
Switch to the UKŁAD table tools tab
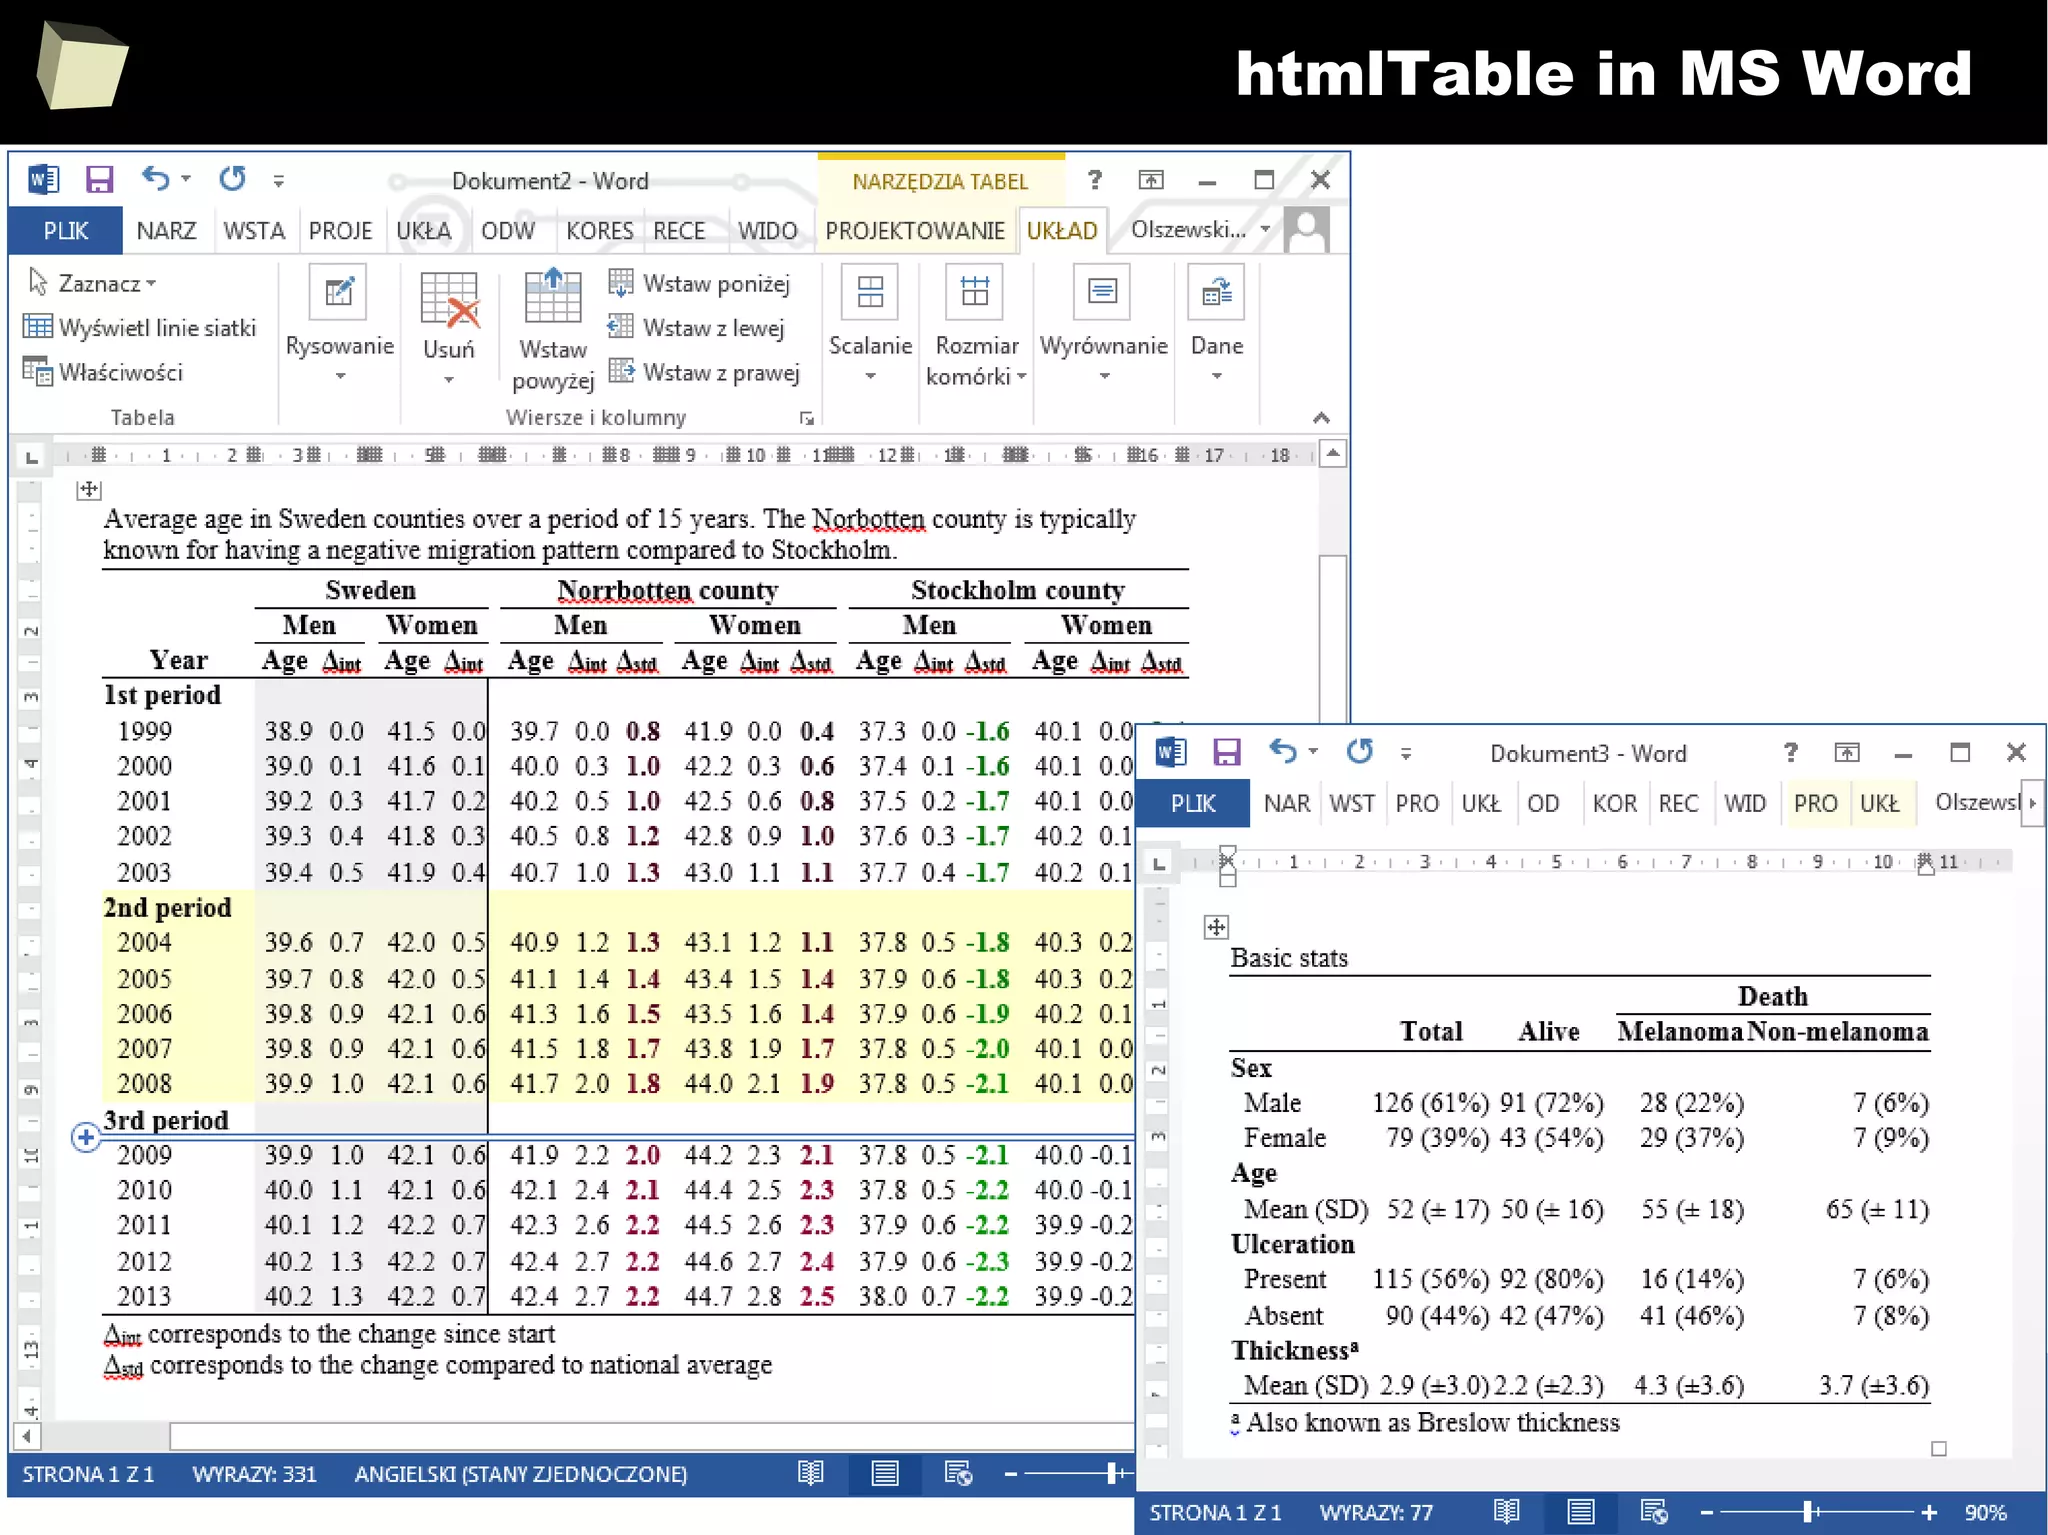point(1062,231)
